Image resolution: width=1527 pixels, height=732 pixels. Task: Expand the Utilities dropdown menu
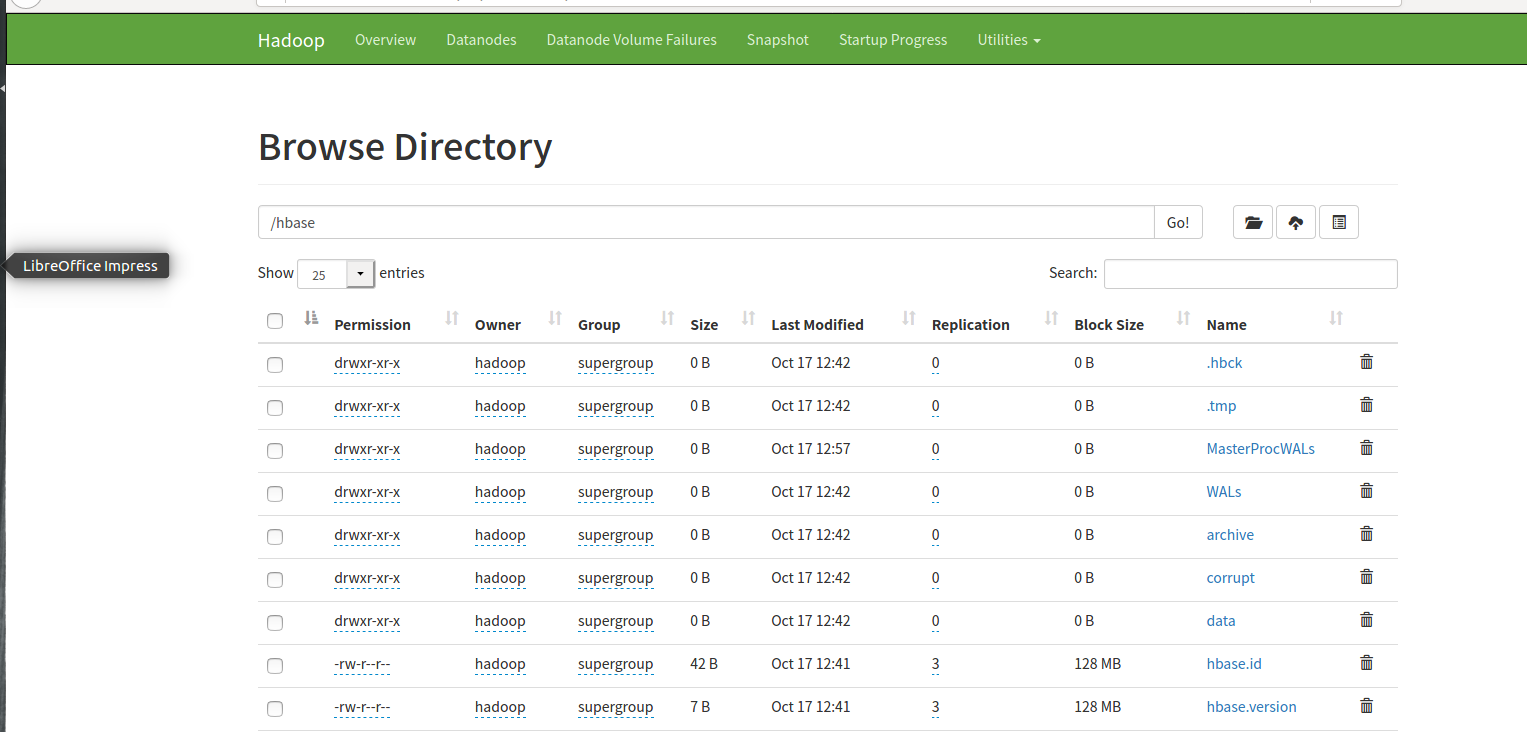point(1009,40)
